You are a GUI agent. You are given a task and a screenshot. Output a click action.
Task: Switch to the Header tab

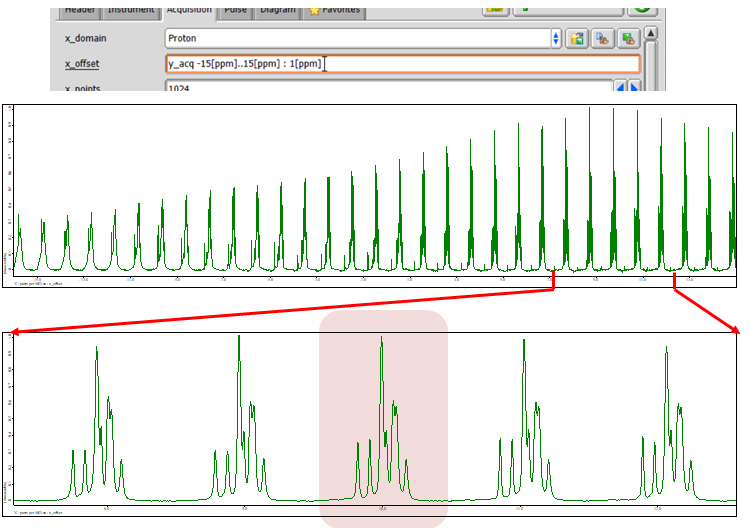pos(78,10)
